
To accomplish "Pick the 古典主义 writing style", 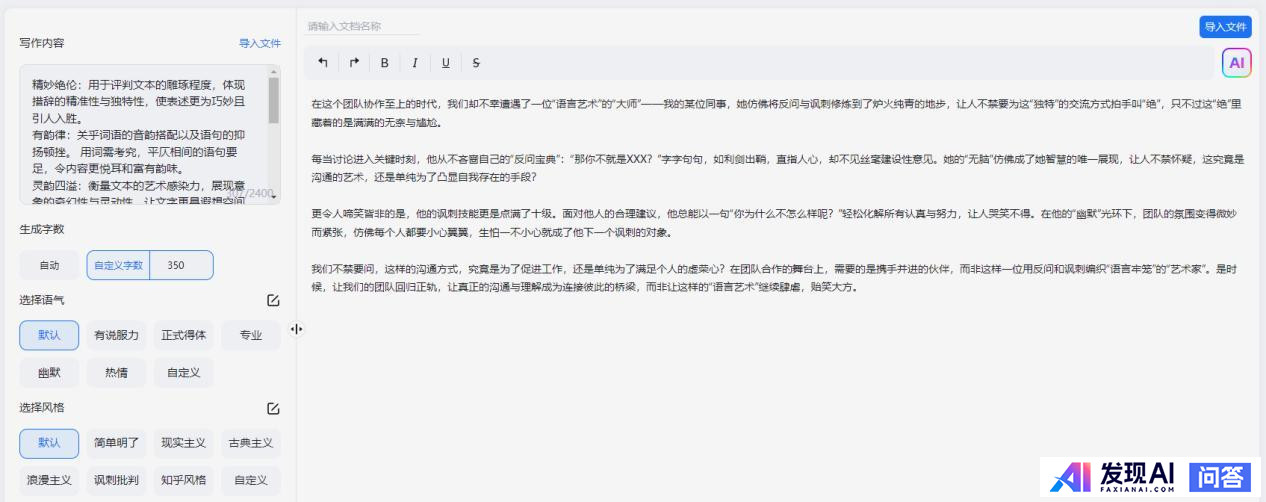I will point(250,443).
